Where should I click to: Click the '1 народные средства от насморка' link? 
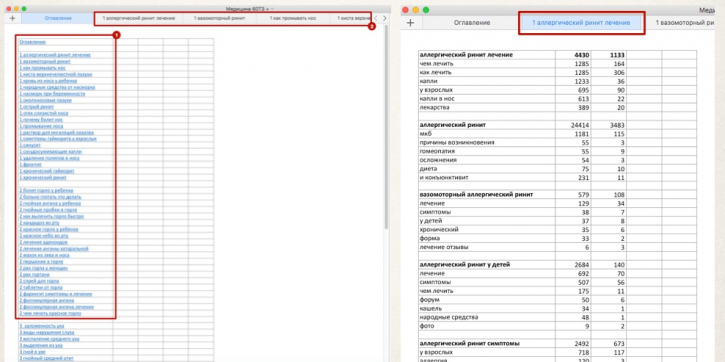point(57,87)
